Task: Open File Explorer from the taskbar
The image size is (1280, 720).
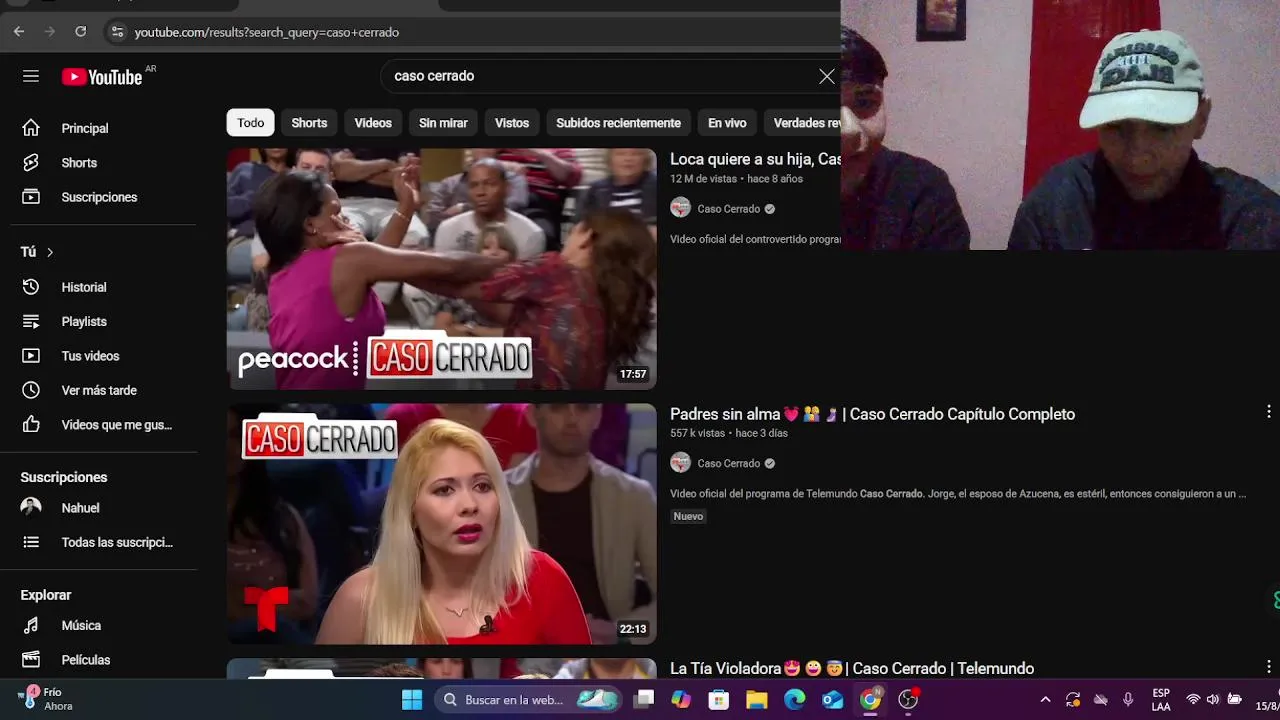Action: click(756, 700)
